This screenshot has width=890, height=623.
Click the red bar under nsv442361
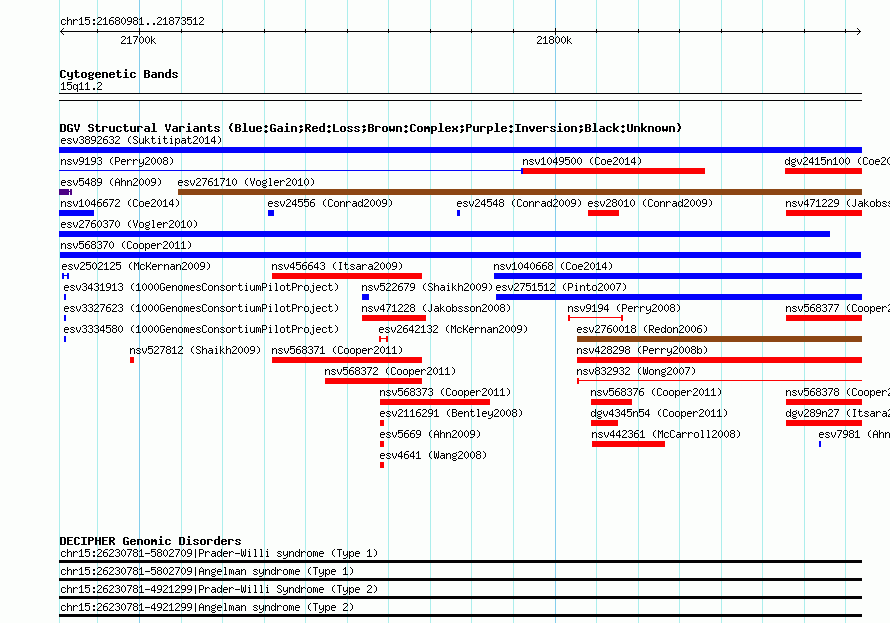[628, 444]
